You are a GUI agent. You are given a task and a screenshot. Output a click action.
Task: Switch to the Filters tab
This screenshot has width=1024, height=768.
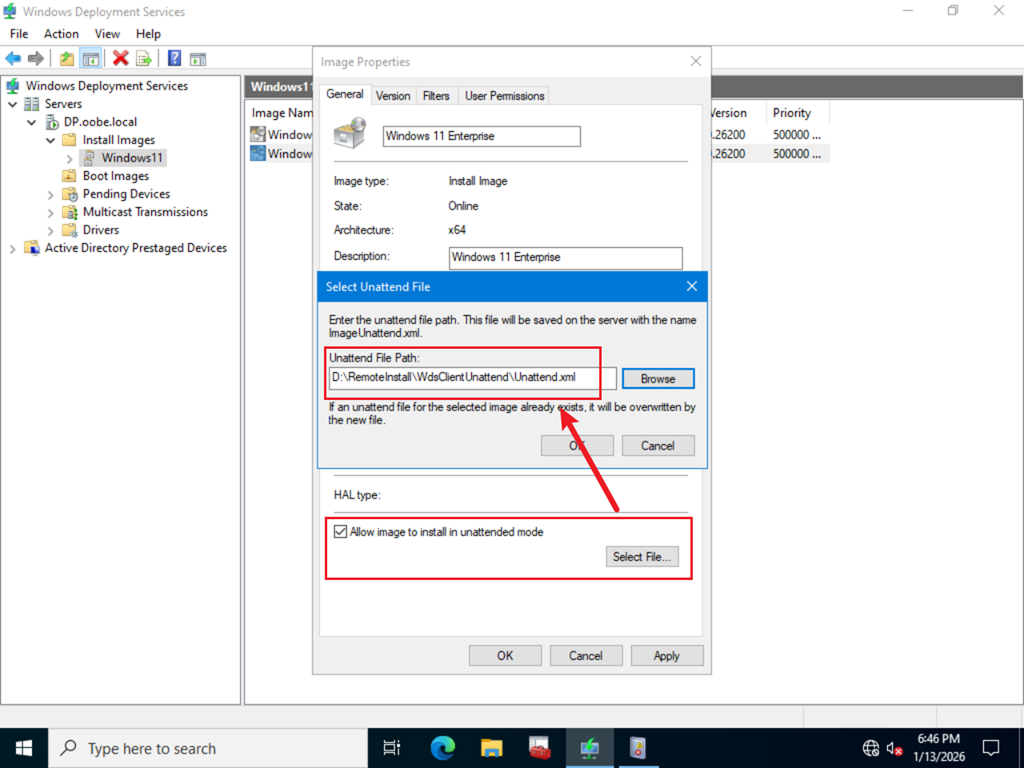436,96
